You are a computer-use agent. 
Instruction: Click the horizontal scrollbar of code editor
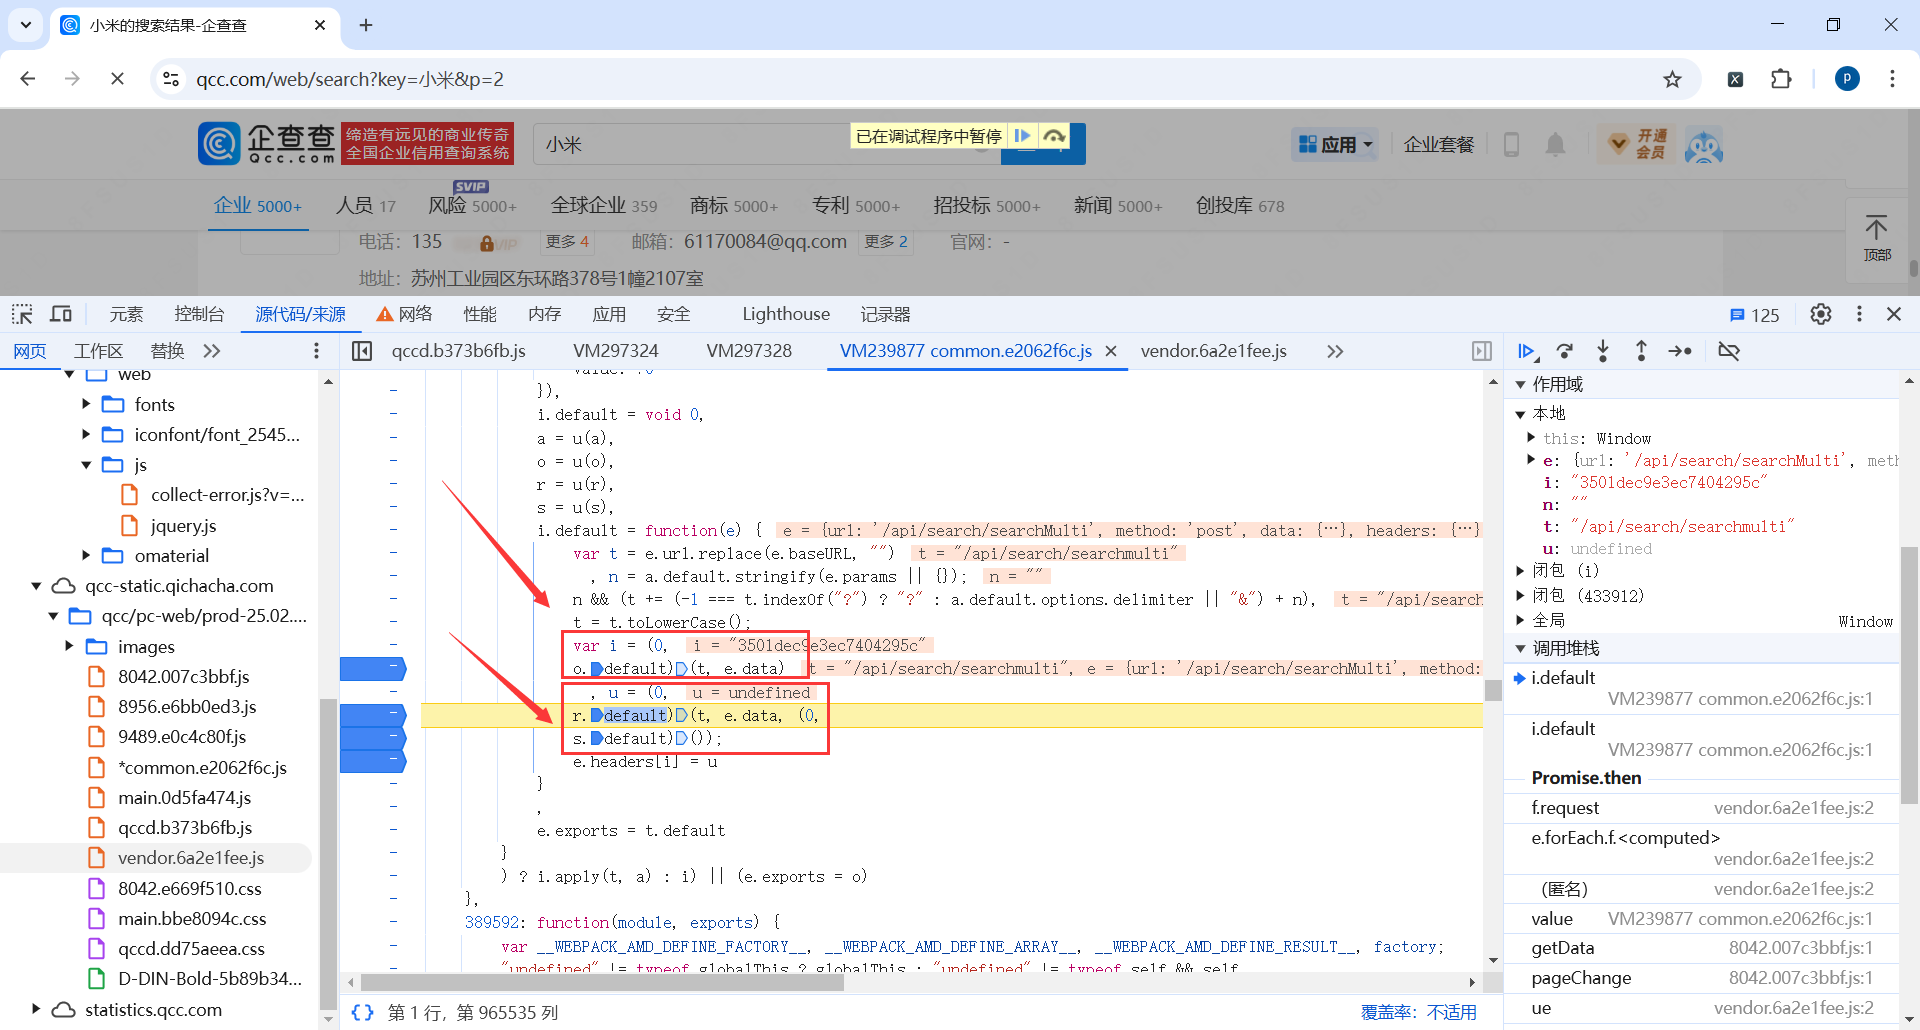(604, 982)
